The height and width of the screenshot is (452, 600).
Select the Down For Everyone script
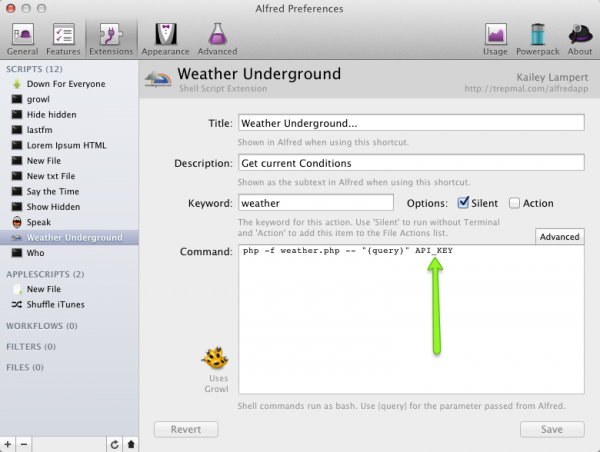[69, 84]
